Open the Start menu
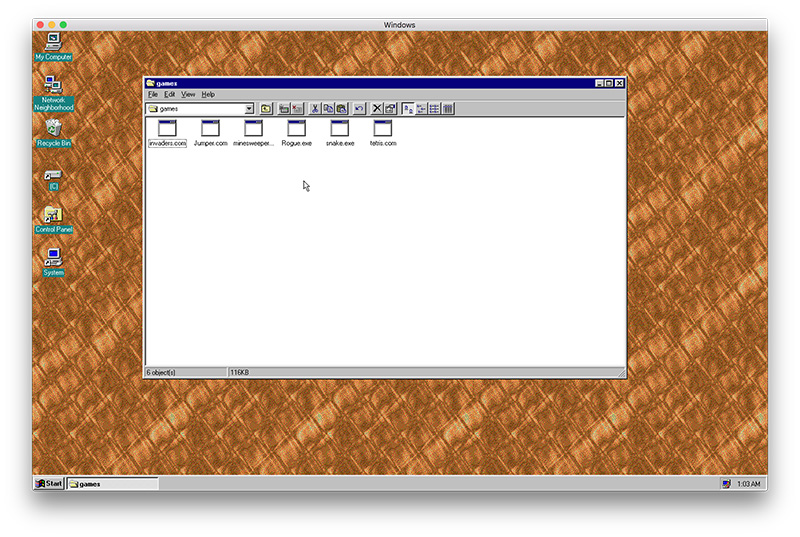Screen dimensions: 800x537 [49, 483]
